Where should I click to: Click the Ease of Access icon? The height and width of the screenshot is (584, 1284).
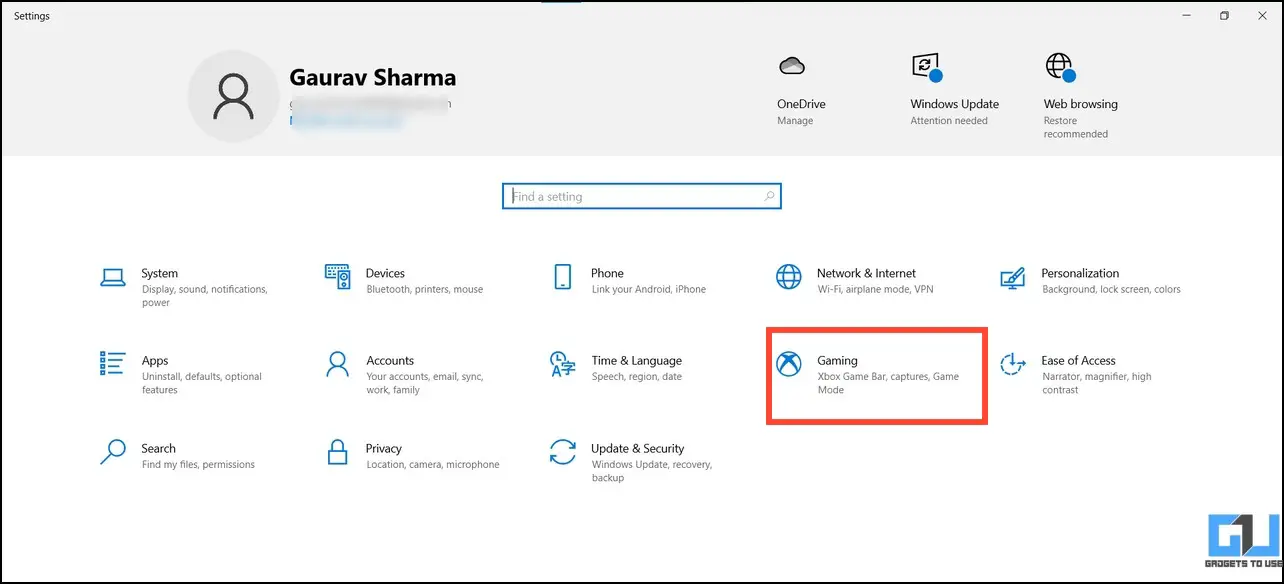[1013, 364]
